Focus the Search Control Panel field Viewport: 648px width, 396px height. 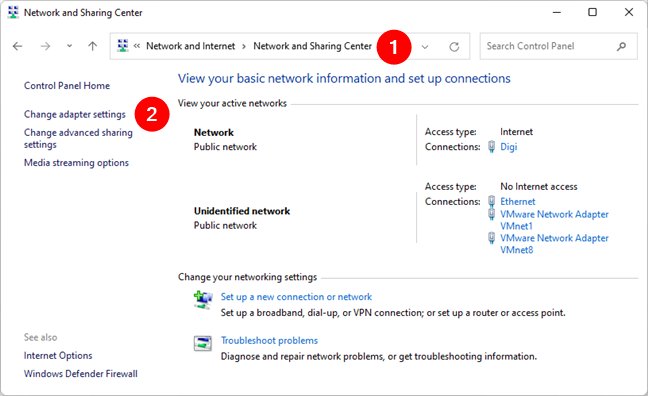[548, 46]
